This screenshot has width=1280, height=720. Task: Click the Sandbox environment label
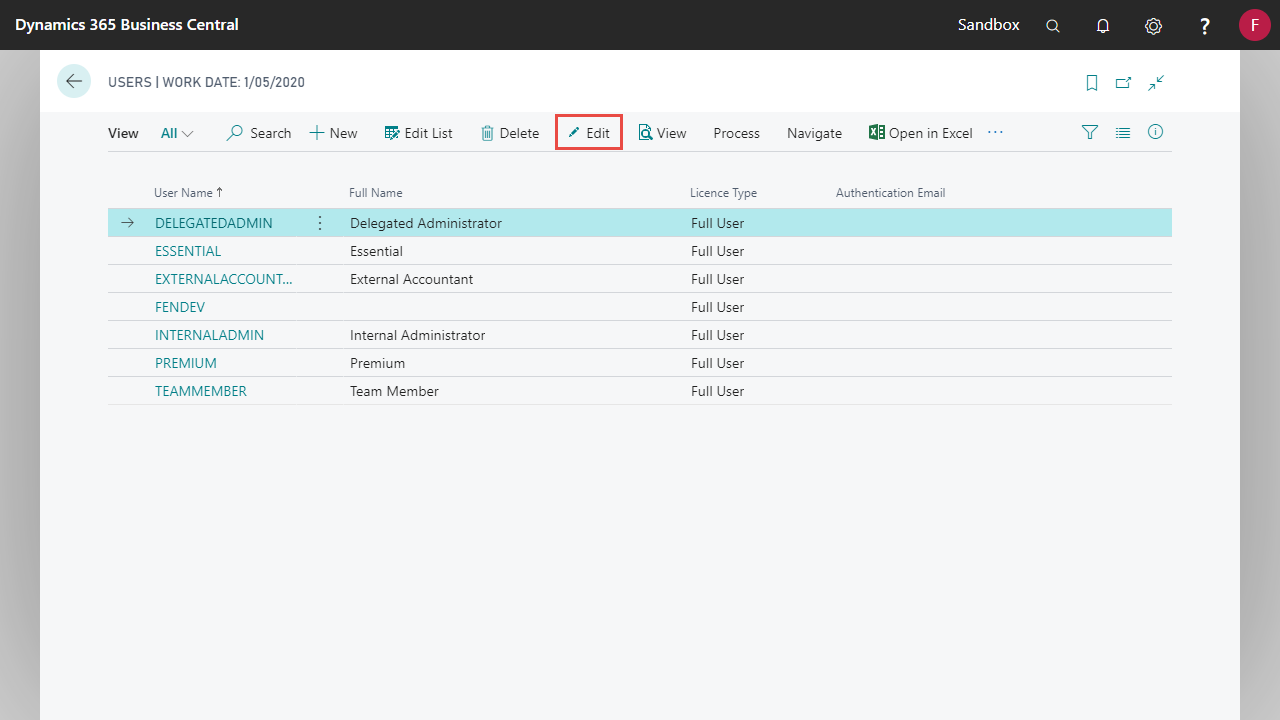click(989, 25)
